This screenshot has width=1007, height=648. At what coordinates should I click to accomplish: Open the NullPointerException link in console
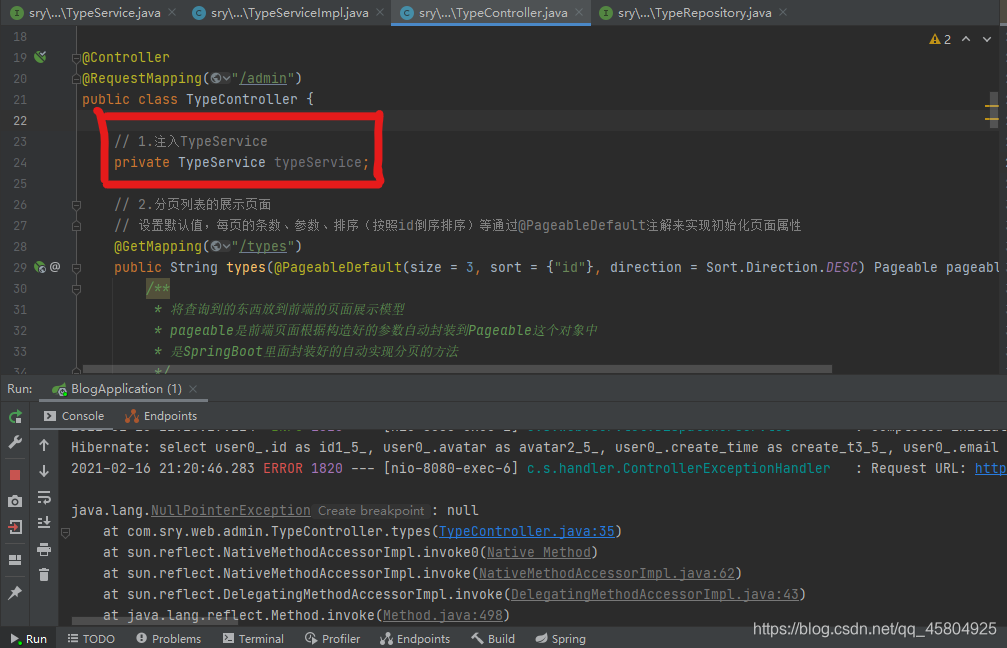(231, 511)
